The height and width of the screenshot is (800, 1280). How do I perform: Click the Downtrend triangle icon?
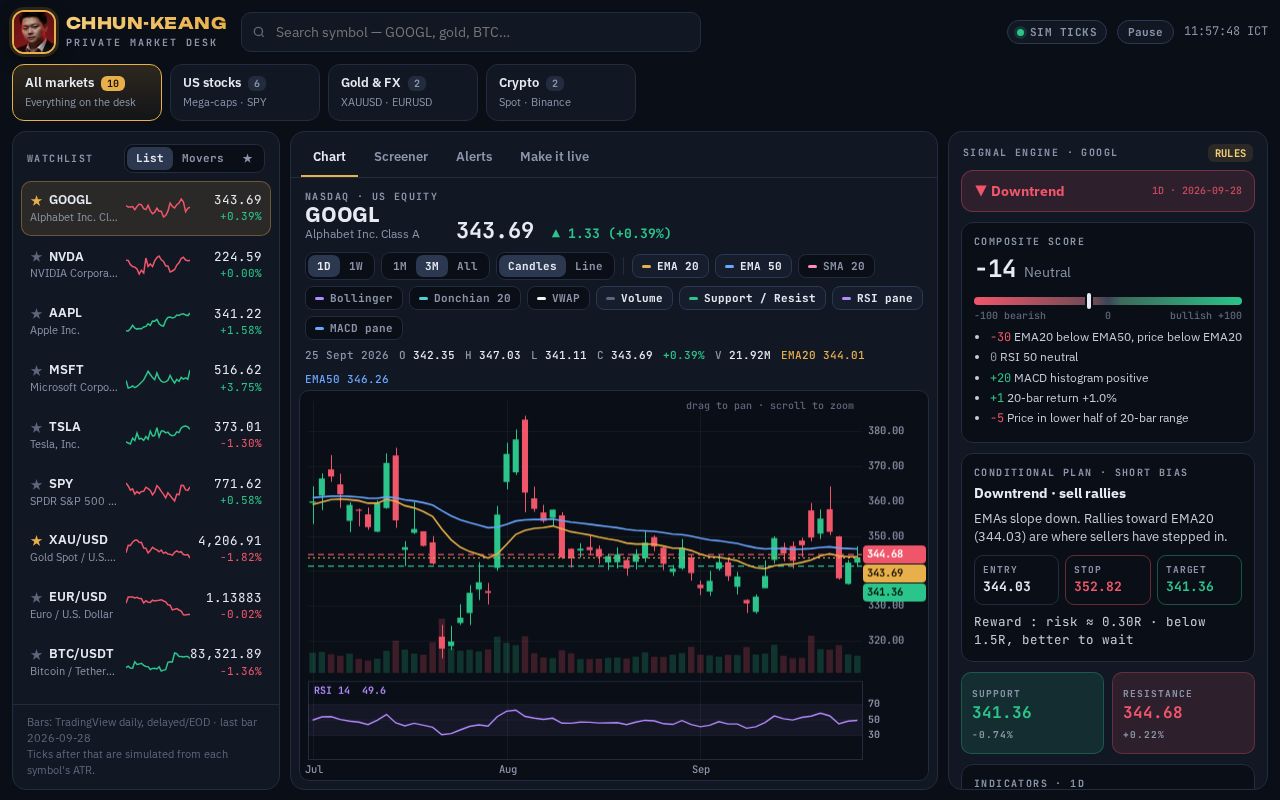pos(981,191)
